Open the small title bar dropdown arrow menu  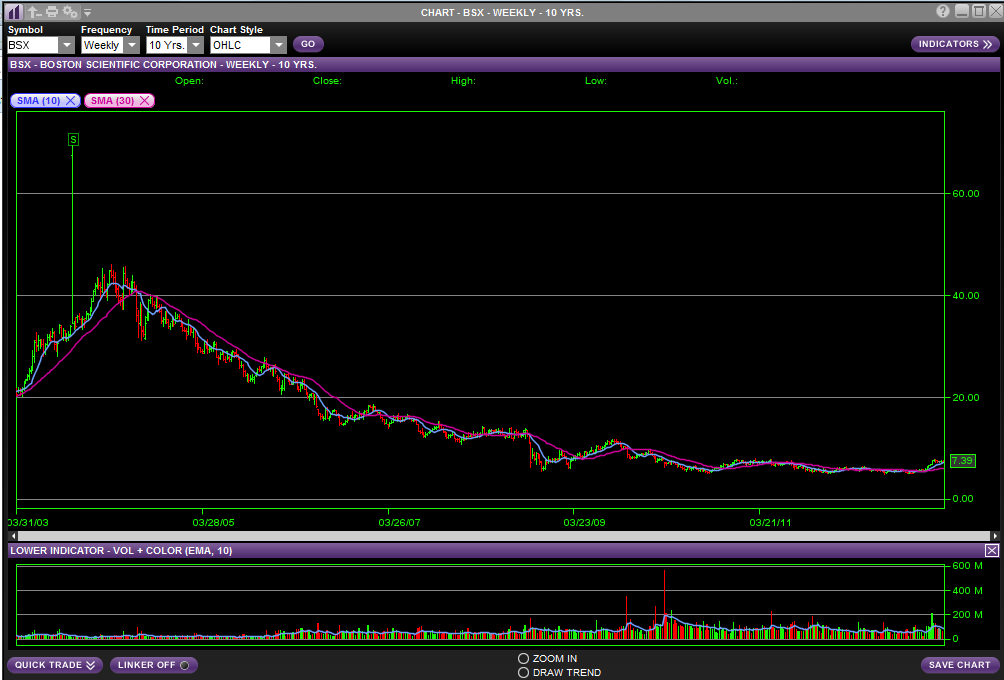click(x=87, y=13)
